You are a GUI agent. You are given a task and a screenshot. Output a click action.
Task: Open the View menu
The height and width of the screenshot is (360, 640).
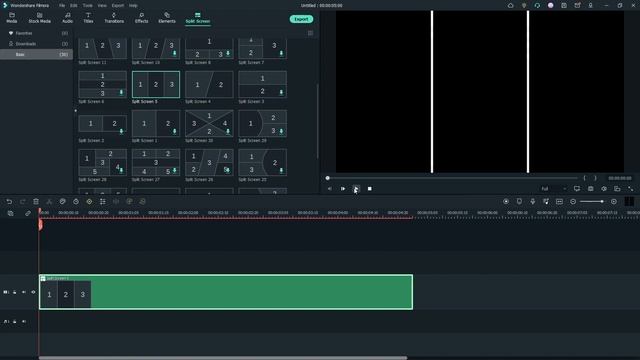point(102,6)
